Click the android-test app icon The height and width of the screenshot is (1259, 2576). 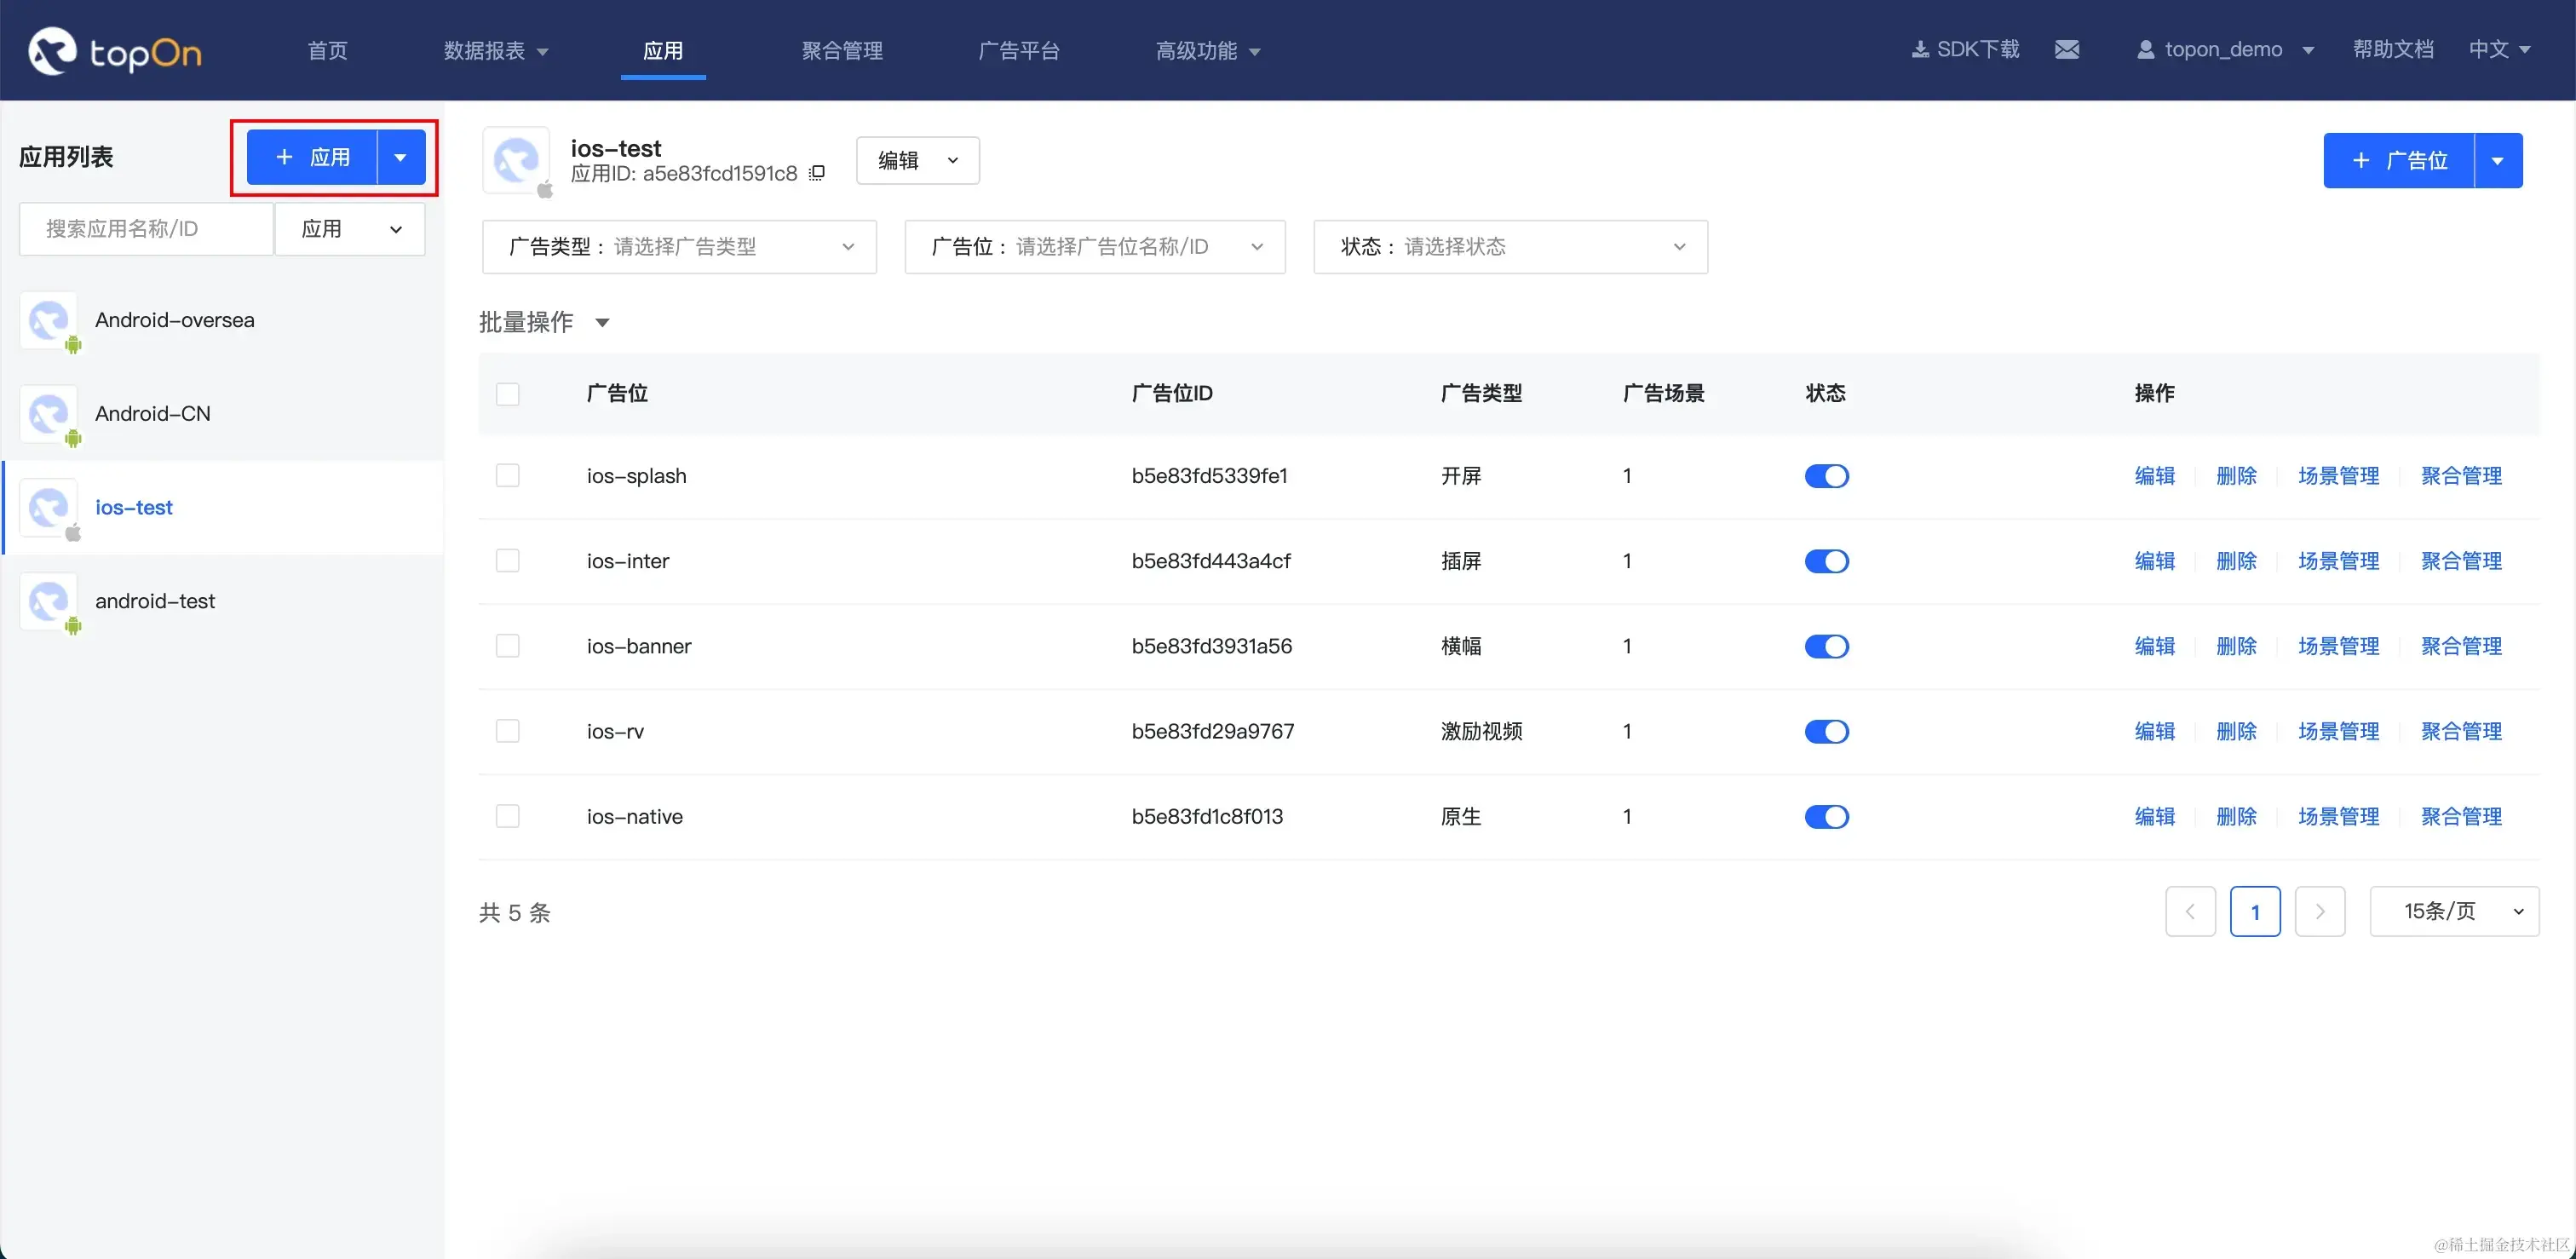click(48, 601)
